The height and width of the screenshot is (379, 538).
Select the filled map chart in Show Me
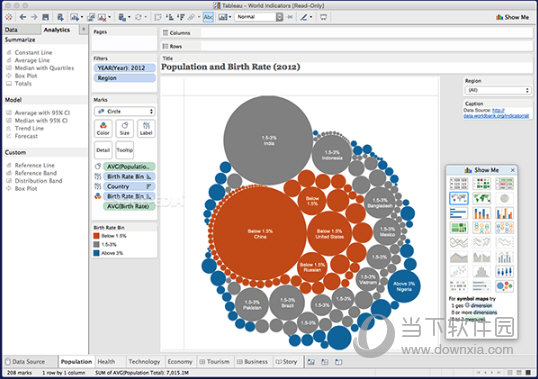(482, 198)
